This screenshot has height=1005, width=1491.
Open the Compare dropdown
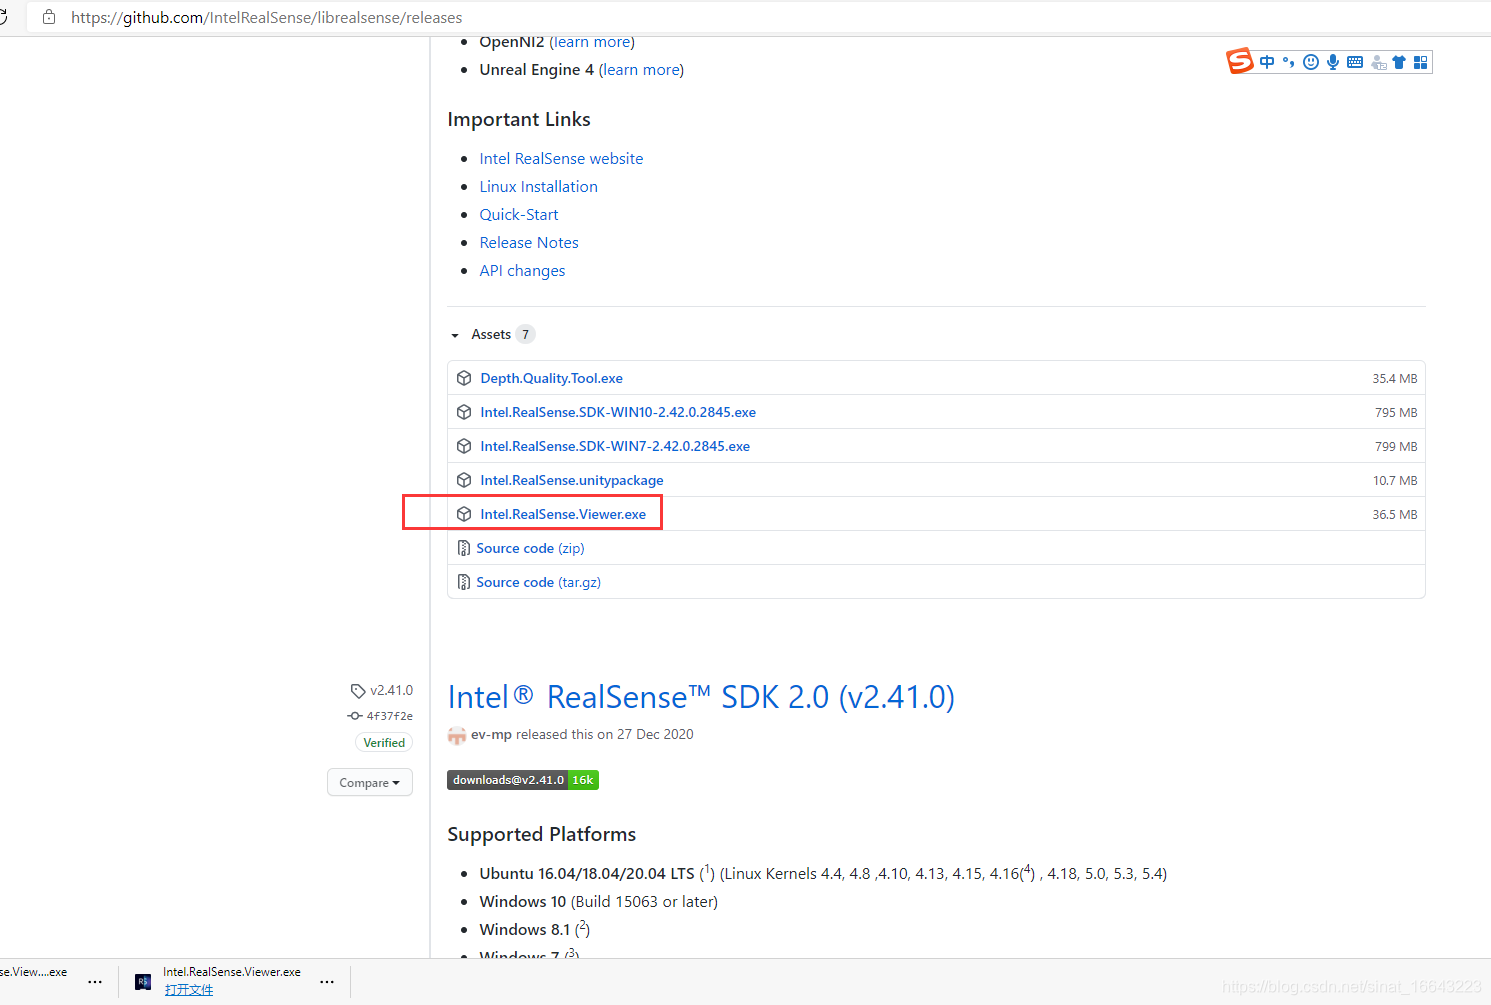point(369,783)
